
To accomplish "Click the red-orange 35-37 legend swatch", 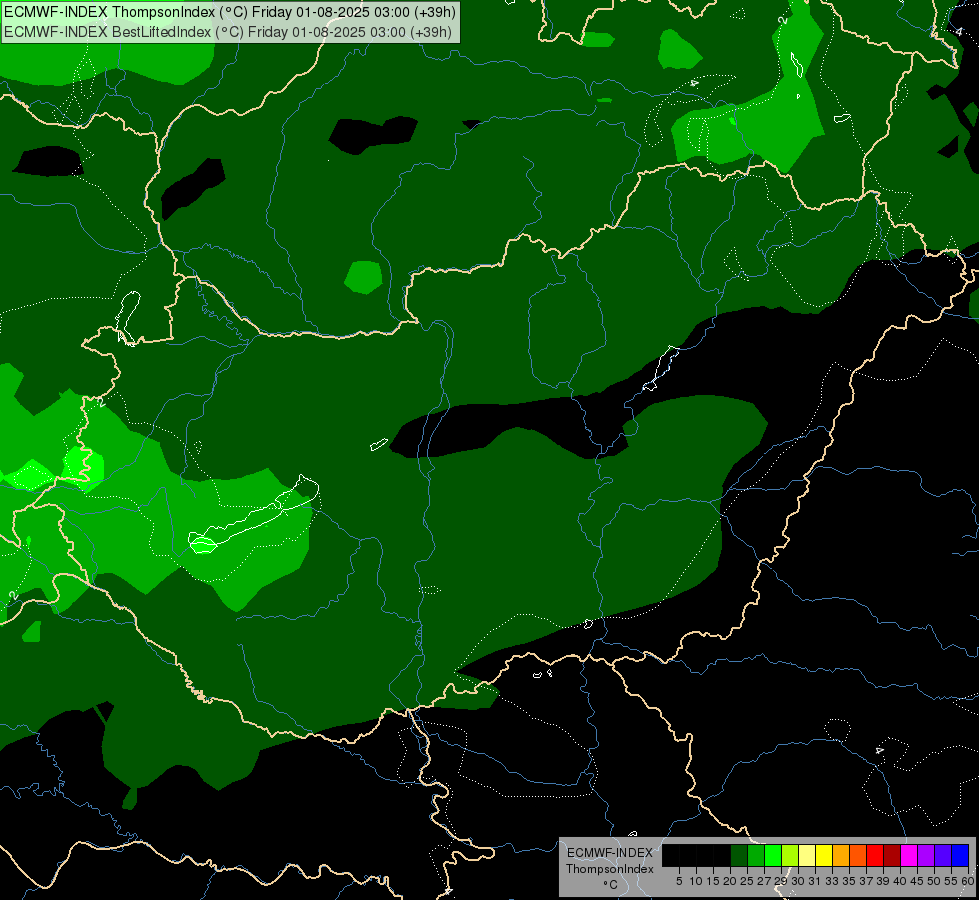I will pyautogui.click(x=858, y=856).
